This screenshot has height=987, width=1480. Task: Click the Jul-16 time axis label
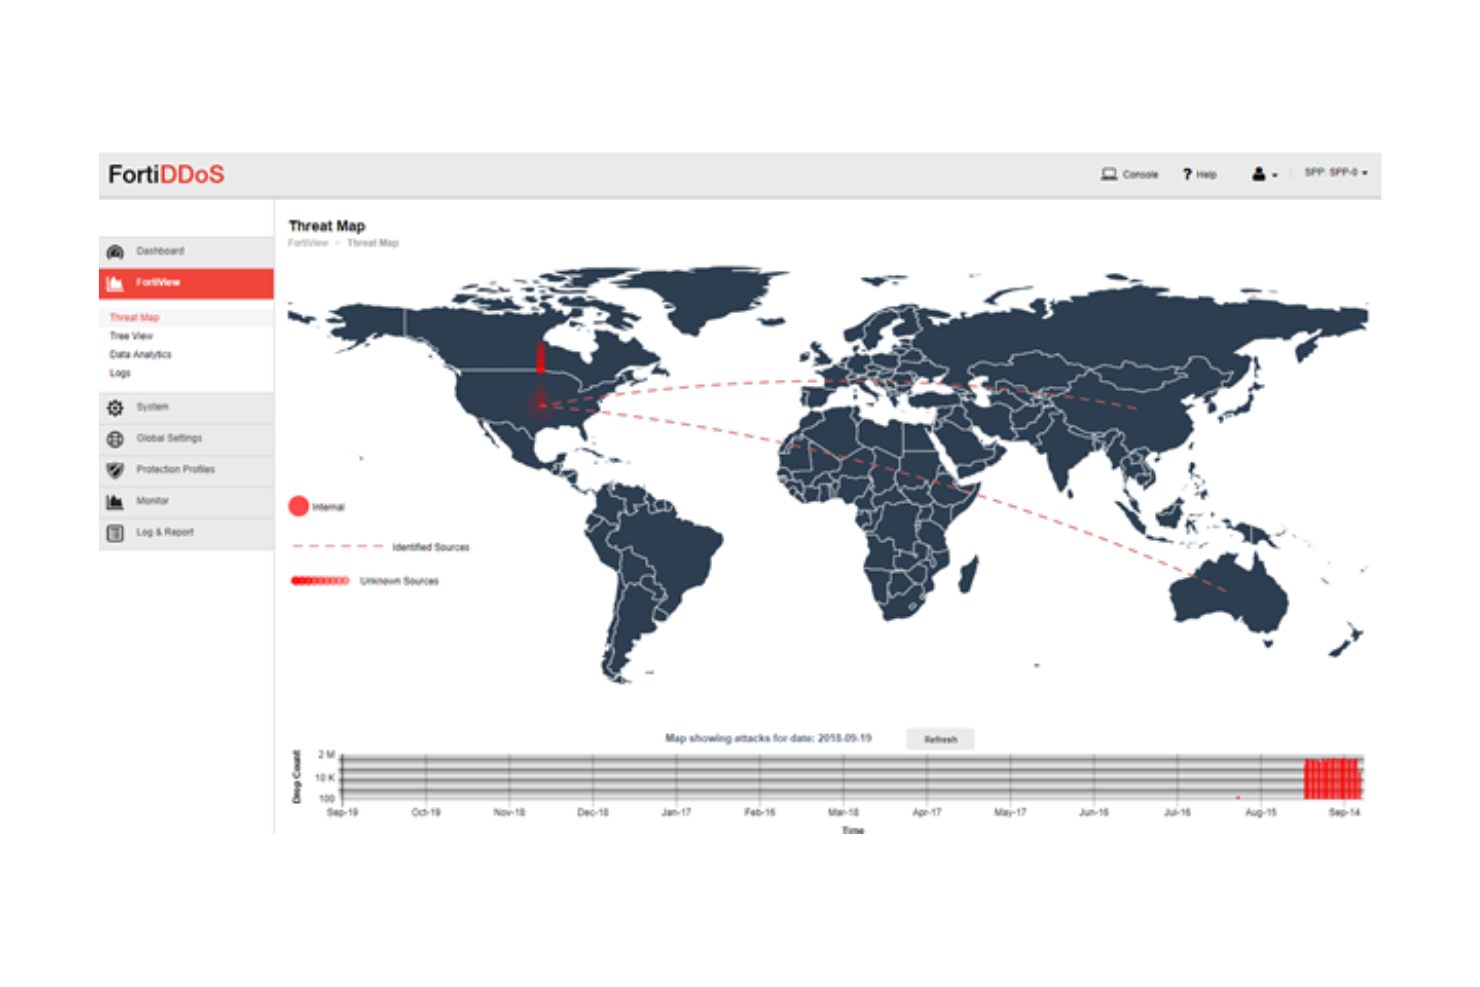[1177, 813]
